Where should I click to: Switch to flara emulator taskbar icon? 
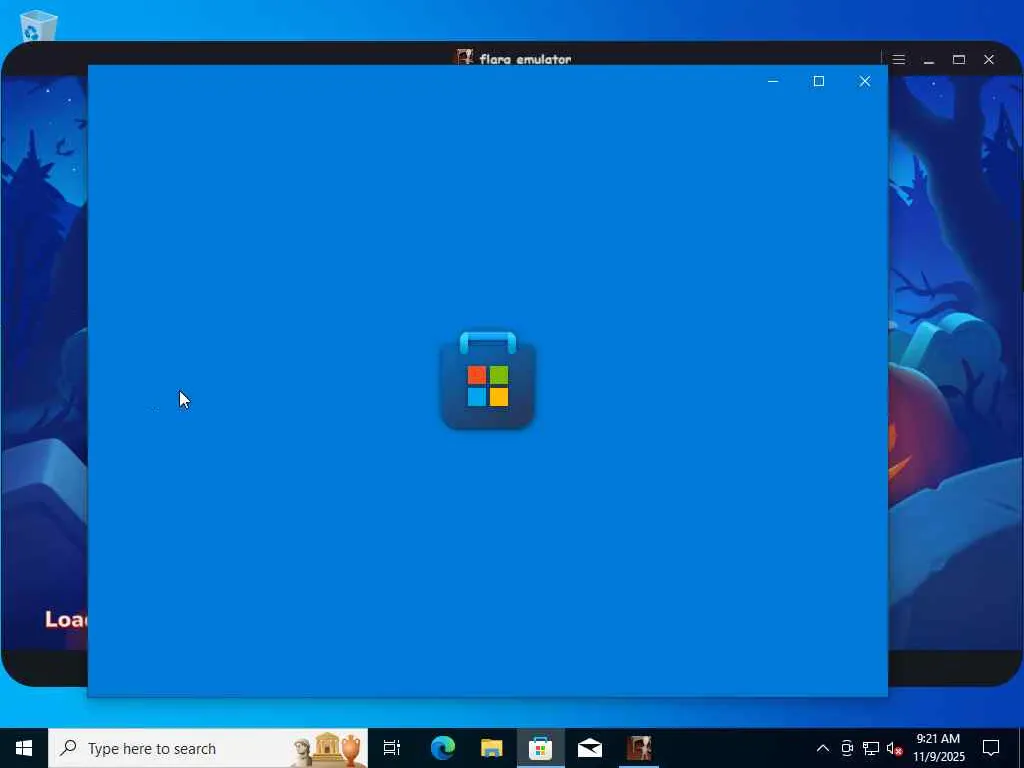point(639,748)
